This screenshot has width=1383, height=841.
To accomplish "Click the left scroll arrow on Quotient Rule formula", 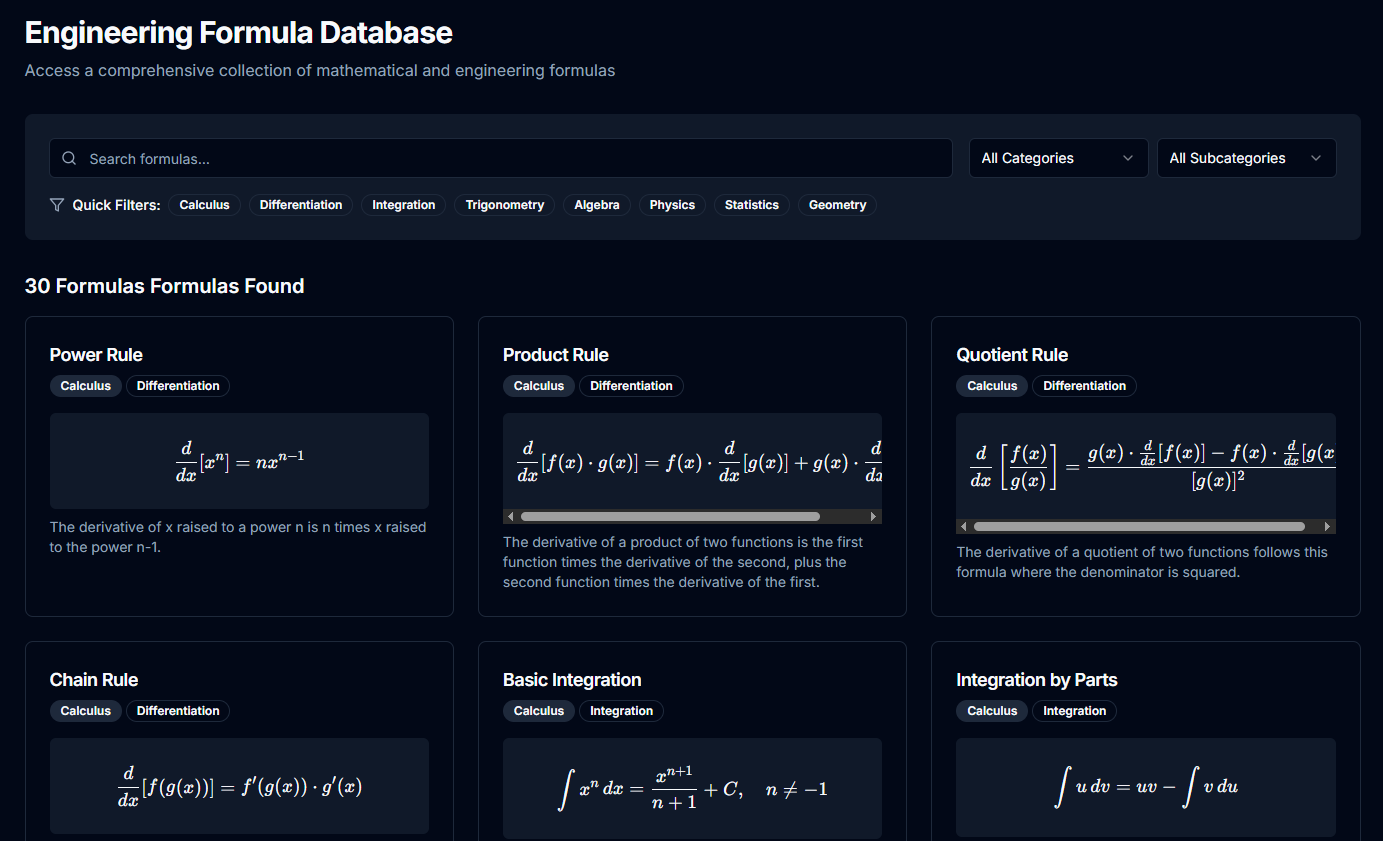I will click(963, 525).
